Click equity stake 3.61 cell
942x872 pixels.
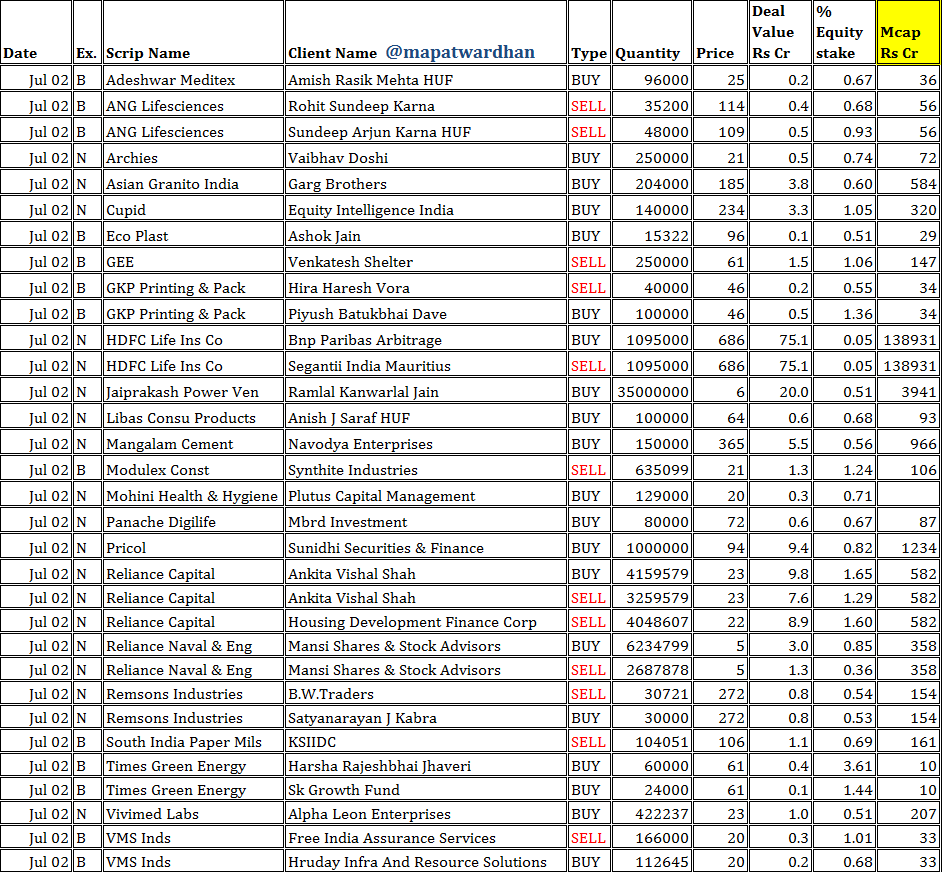click(x=845, y=766)
